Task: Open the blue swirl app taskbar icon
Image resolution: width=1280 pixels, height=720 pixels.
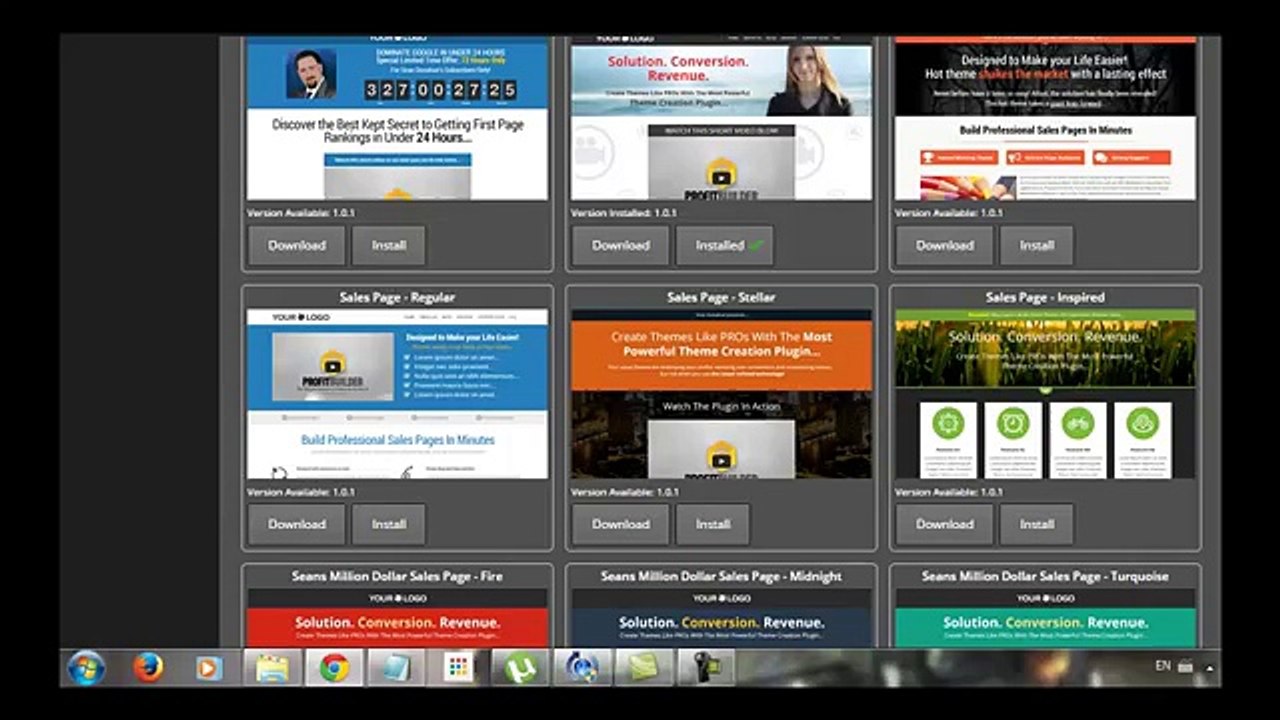Action: click(582, 668)
